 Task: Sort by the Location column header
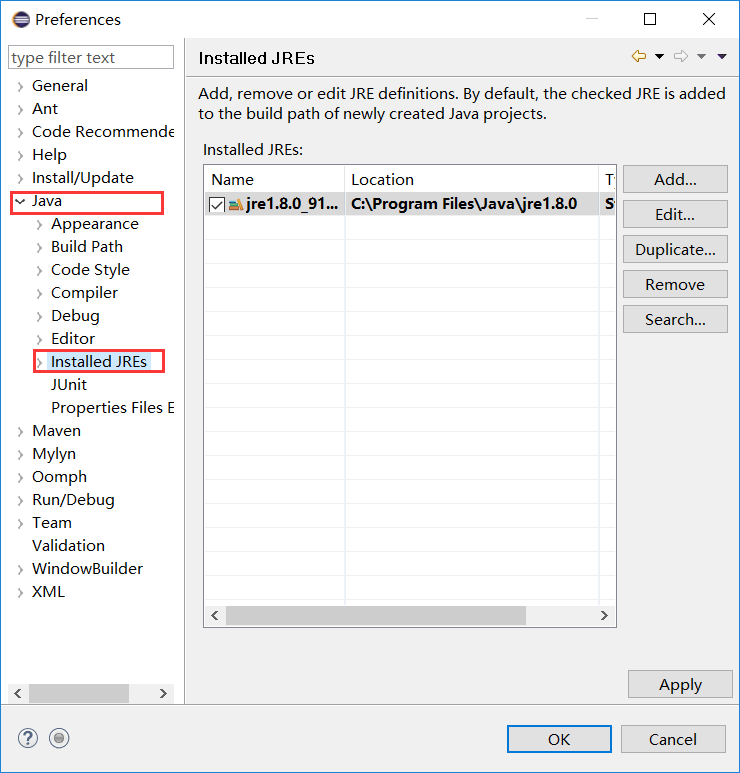471,179
